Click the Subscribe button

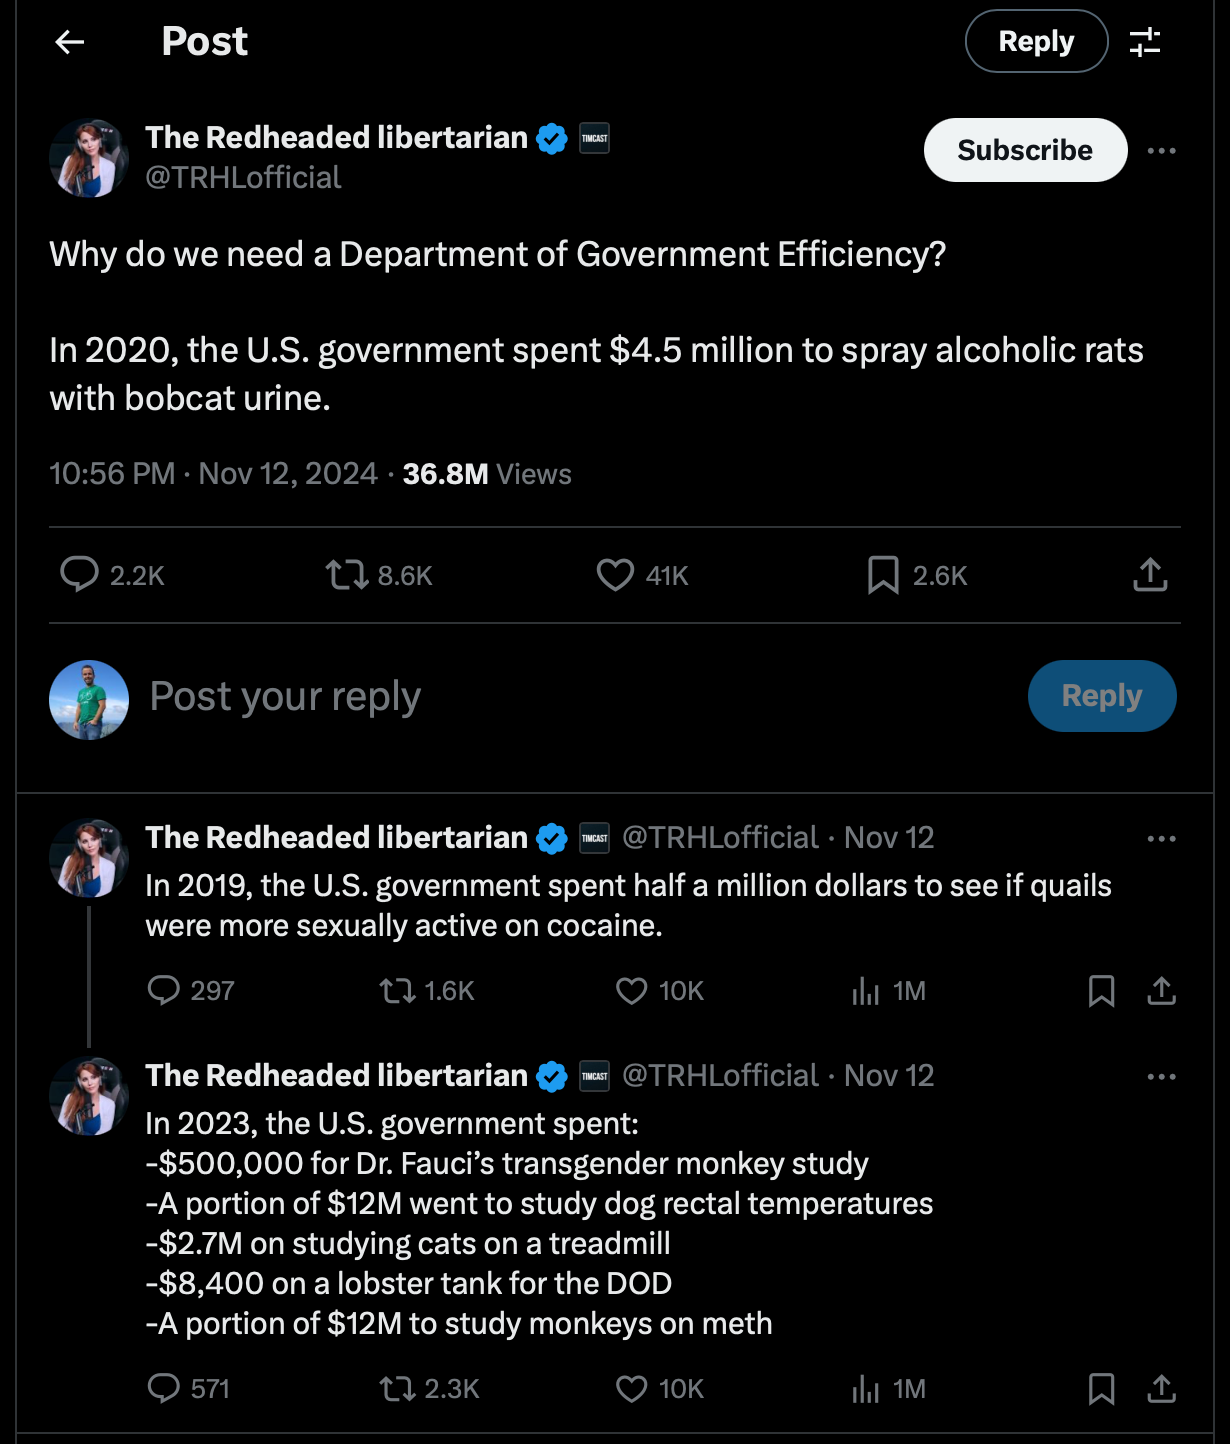pyautogui.click(x=1025, y=150)
